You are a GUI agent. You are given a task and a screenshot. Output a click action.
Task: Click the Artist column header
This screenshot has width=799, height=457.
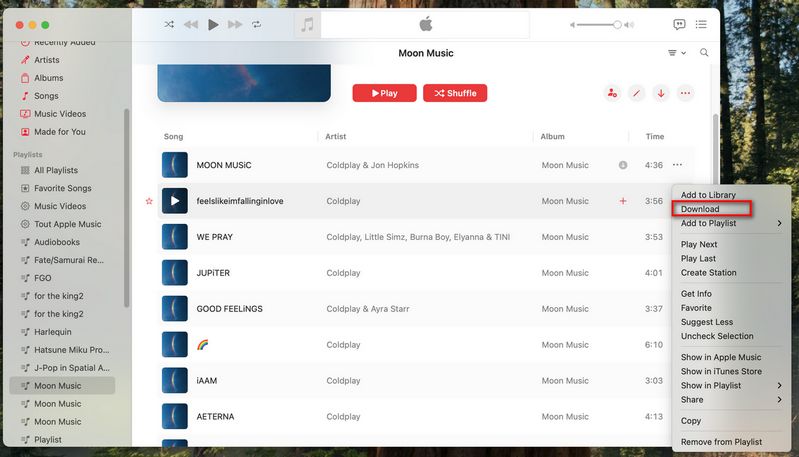tap(336, 137)
